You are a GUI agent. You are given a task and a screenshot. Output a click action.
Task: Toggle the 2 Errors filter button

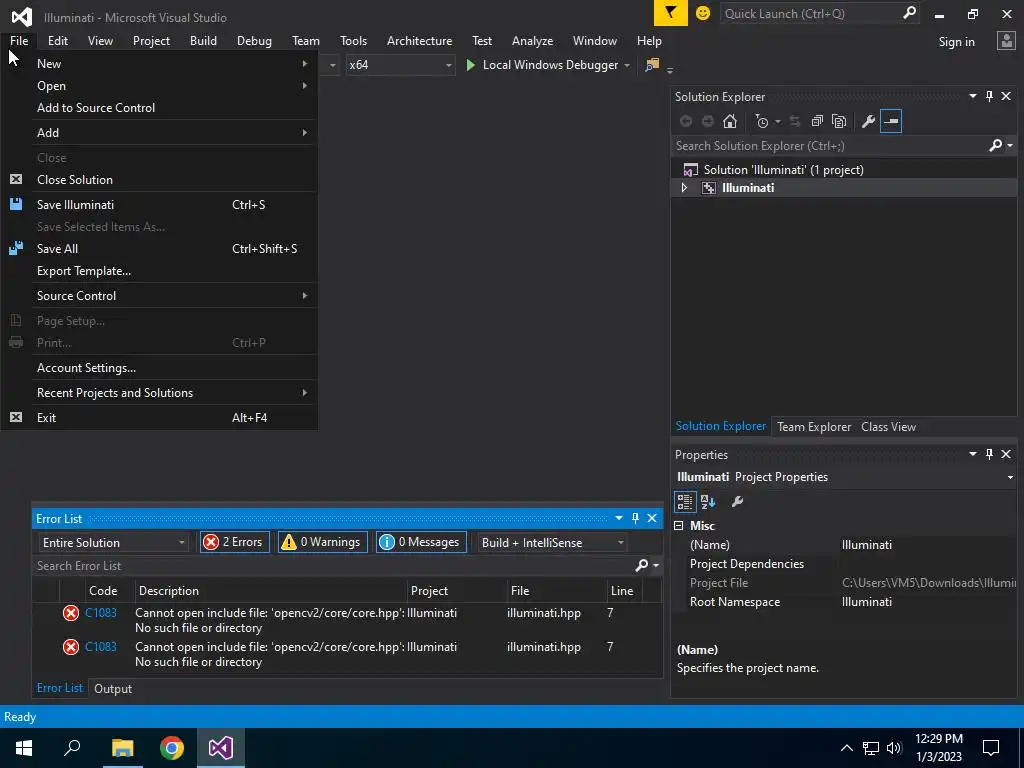click(x=234, y=542)
